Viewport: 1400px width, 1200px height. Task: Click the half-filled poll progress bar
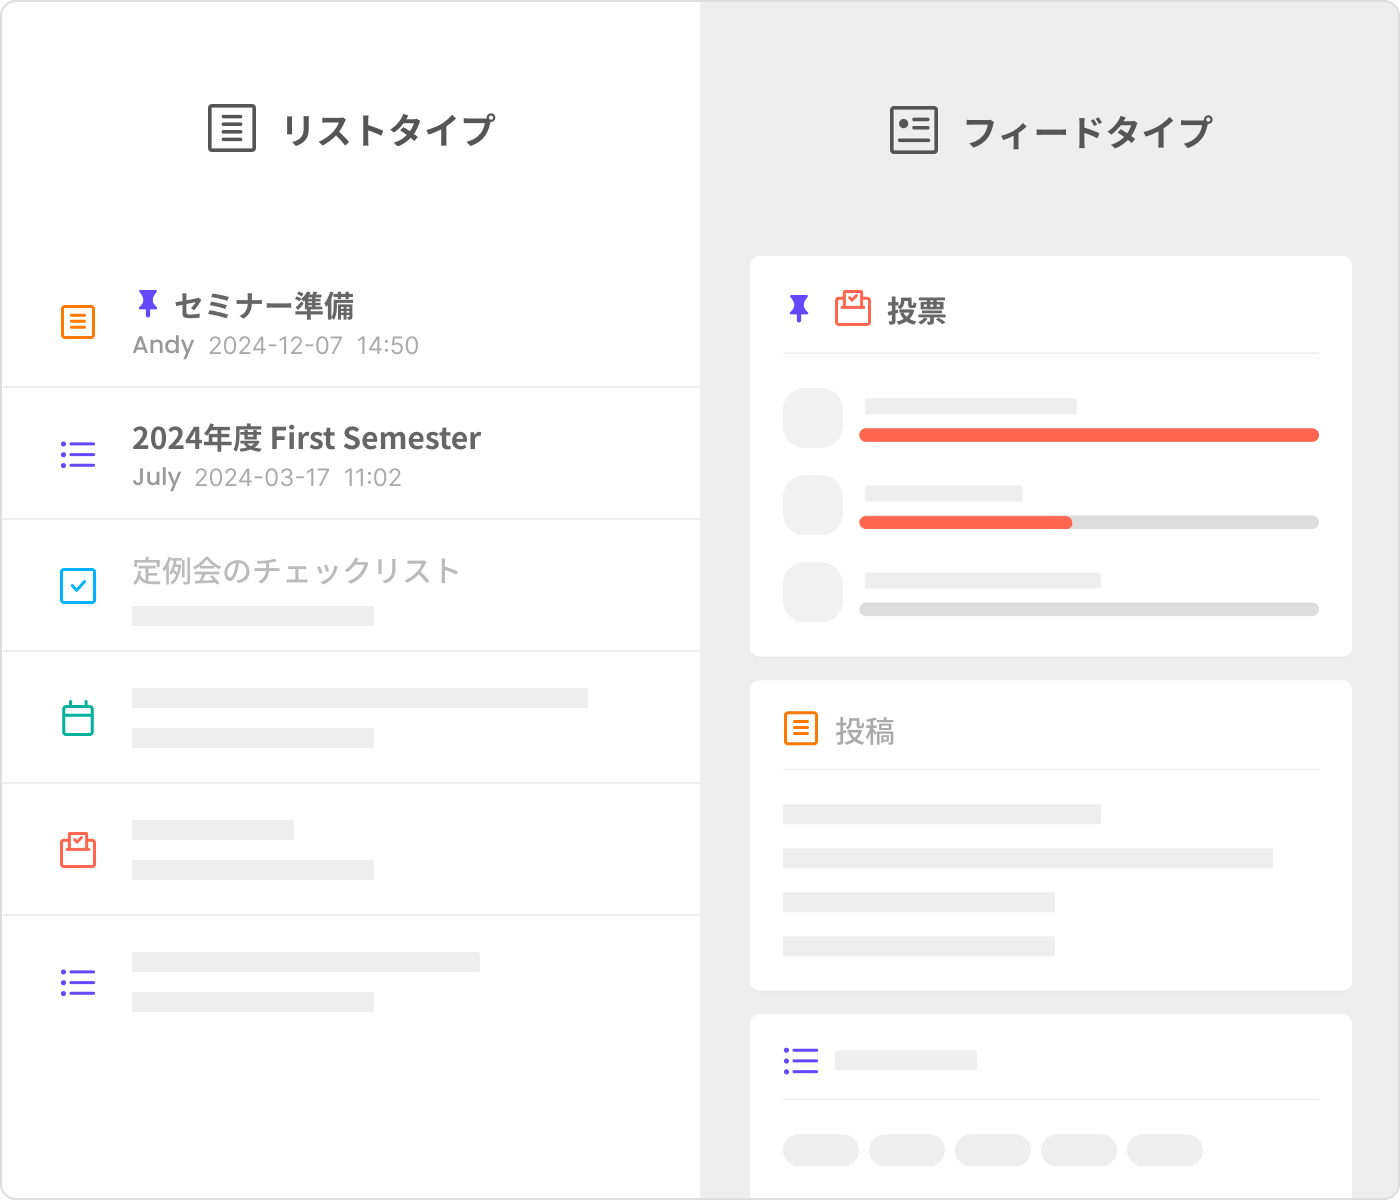(x=1088, y=522)
